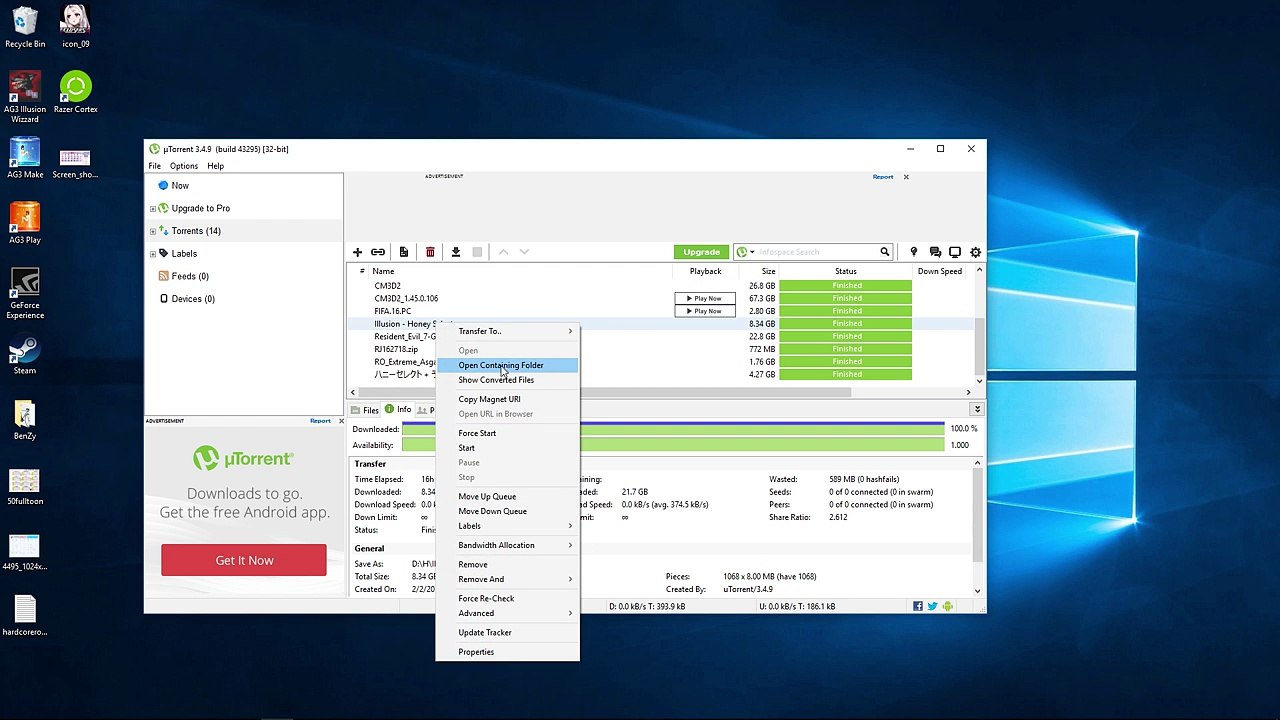Click Play Now for CM3D2_1.45.0.106
The height and width of the screenshot is (720, 1280).
(x=705, y=298)
